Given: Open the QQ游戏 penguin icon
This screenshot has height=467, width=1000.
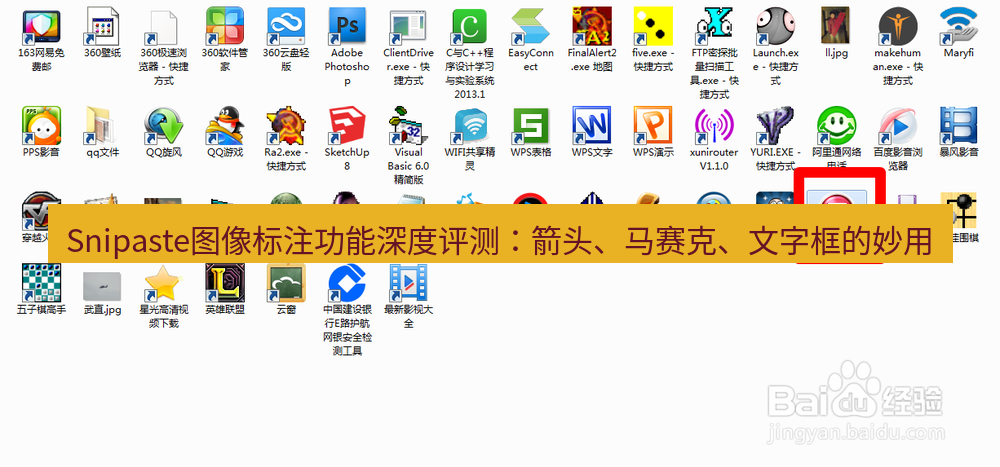Looking at the screenshot, I should point(225,126).
